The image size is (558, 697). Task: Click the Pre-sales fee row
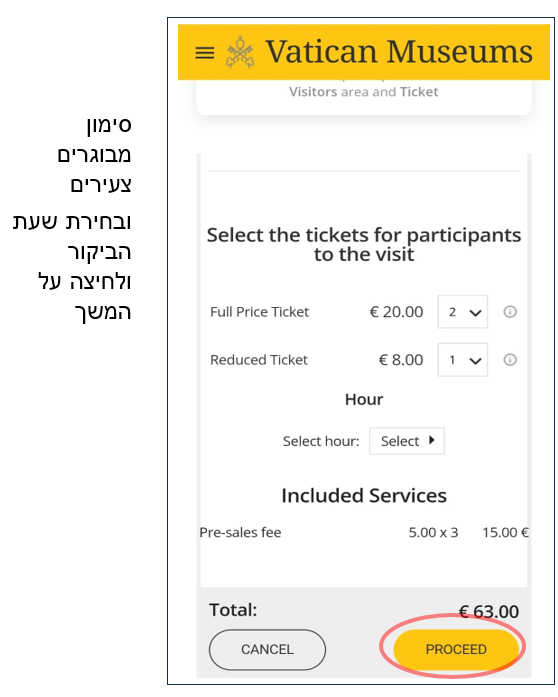point(364,533)
